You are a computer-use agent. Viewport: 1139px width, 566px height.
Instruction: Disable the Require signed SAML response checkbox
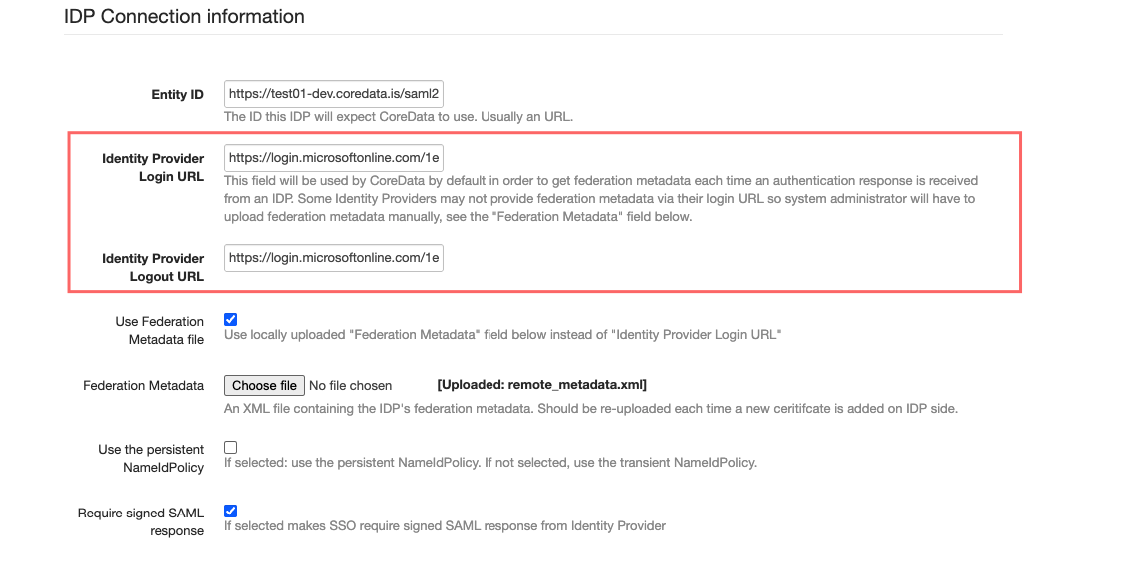(231, 511)
